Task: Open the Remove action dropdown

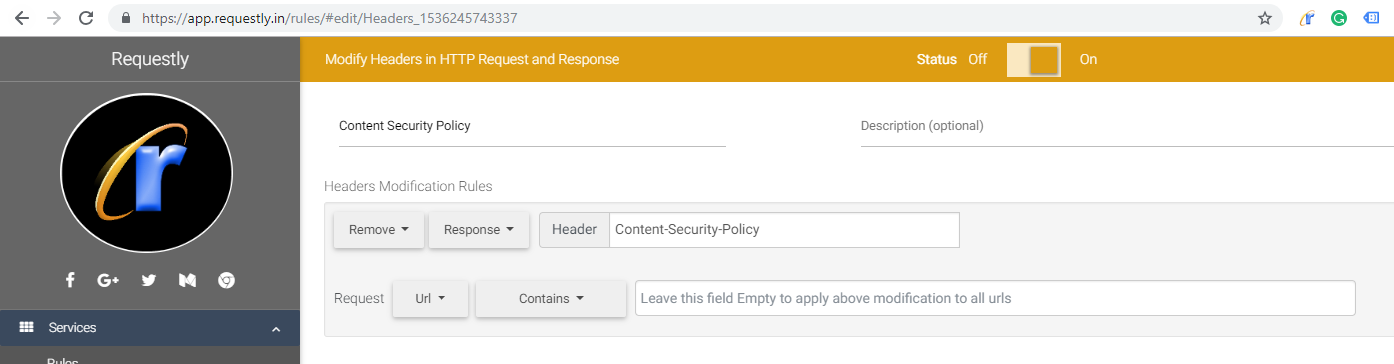Action: pos(379,230)
